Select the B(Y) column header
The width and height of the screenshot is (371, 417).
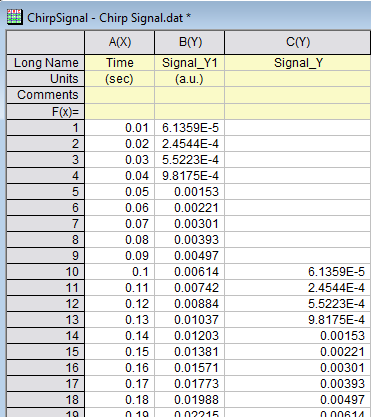tap(190, 42)
